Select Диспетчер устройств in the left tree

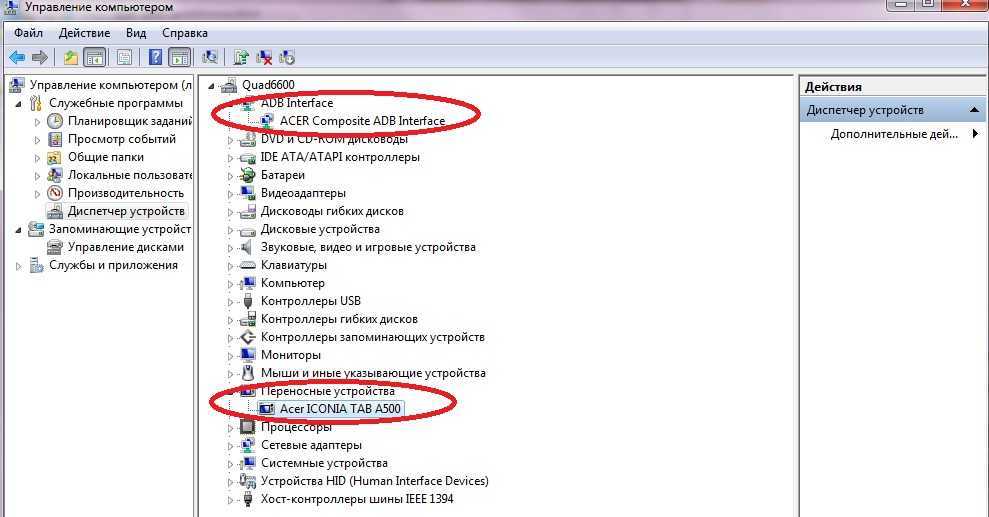point(126,211)
